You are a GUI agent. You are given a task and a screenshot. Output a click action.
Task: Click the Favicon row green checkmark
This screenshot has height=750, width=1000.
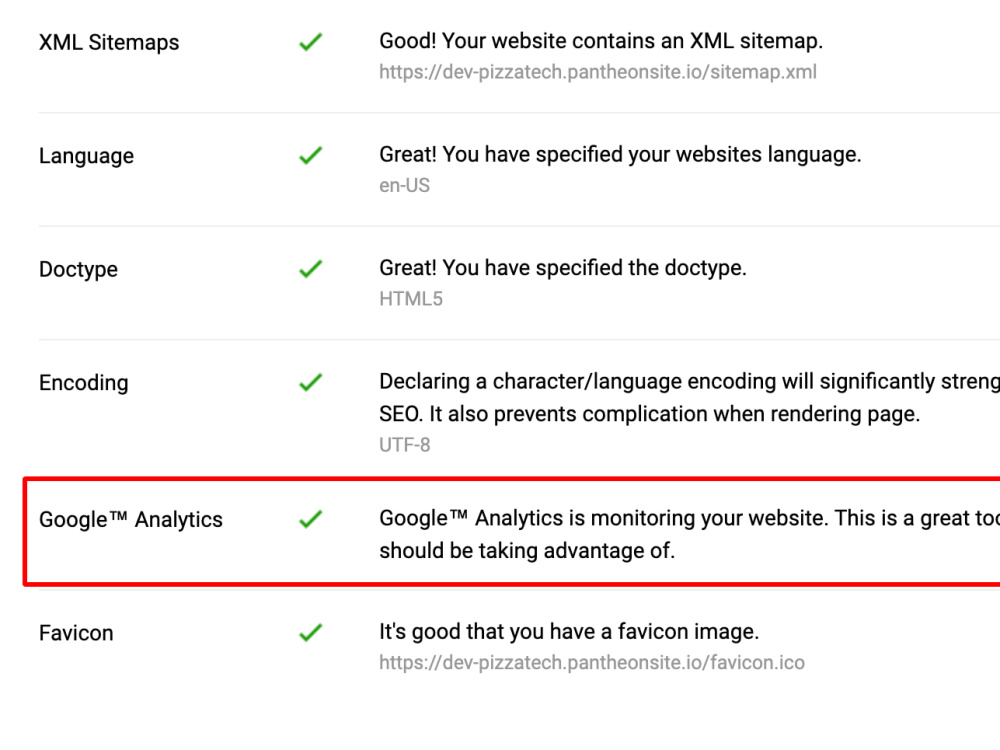click(311, 633)
